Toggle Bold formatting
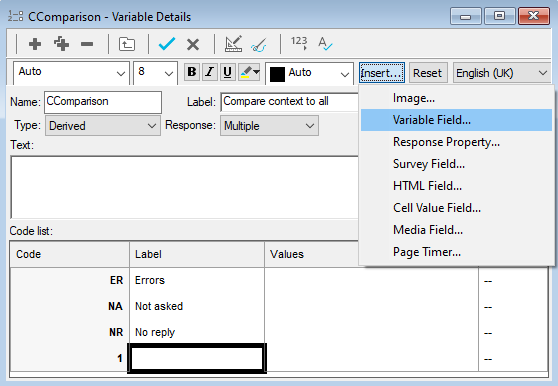Image resolution: width=558 pixels, height=386 pixels. click(x=192, y=72)
